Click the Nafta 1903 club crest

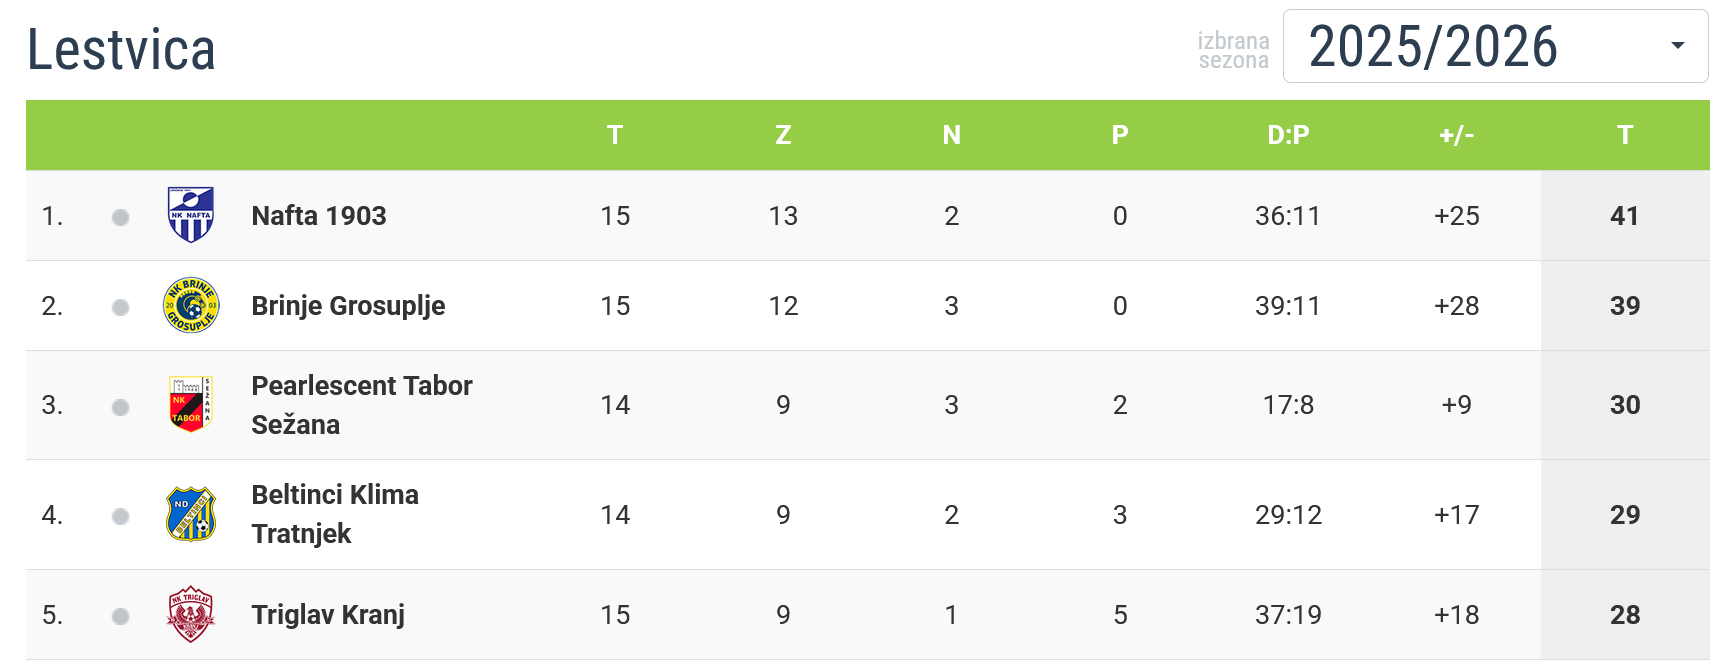pos(190,215)
